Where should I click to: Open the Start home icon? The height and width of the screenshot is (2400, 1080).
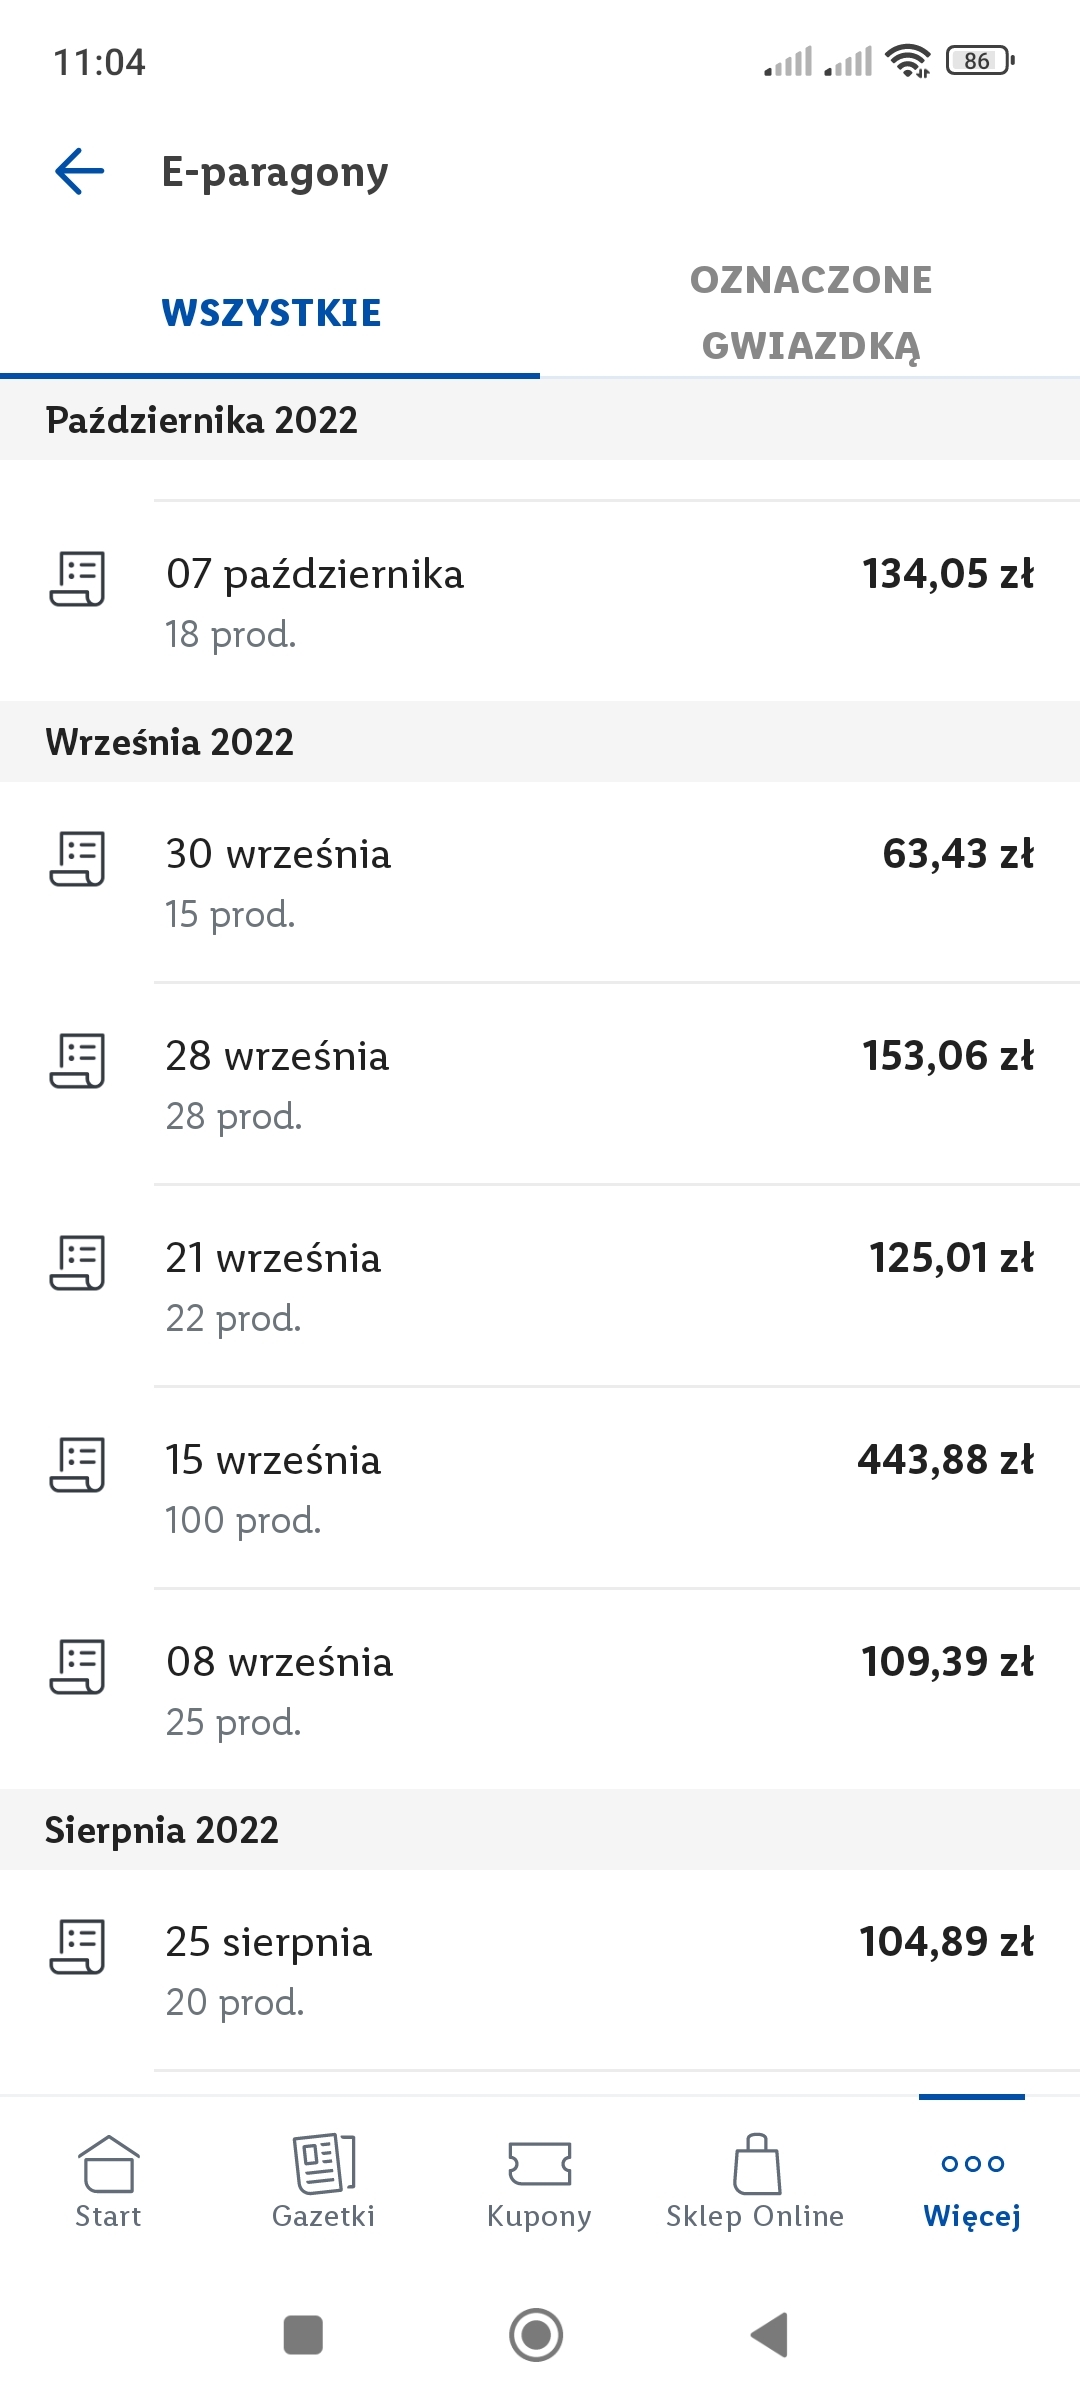click(x=108, y=2164)
